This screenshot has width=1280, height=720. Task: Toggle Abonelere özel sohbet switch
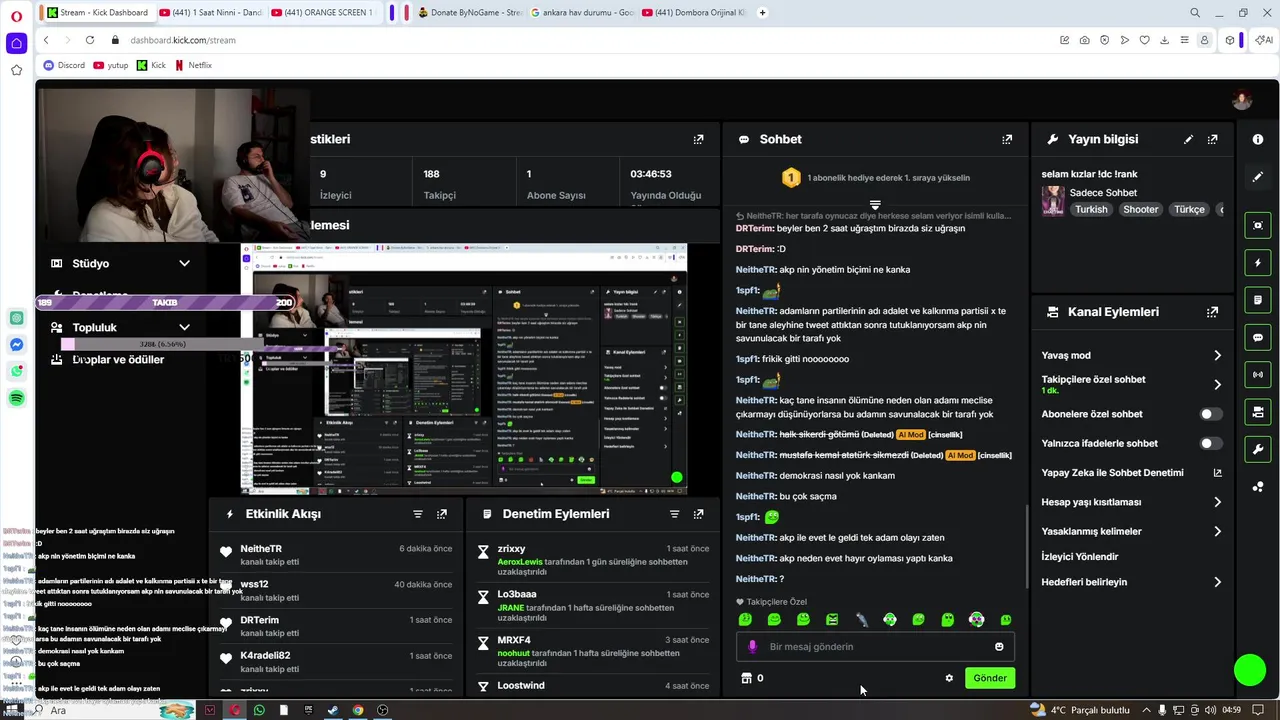tap(1210, 414)
